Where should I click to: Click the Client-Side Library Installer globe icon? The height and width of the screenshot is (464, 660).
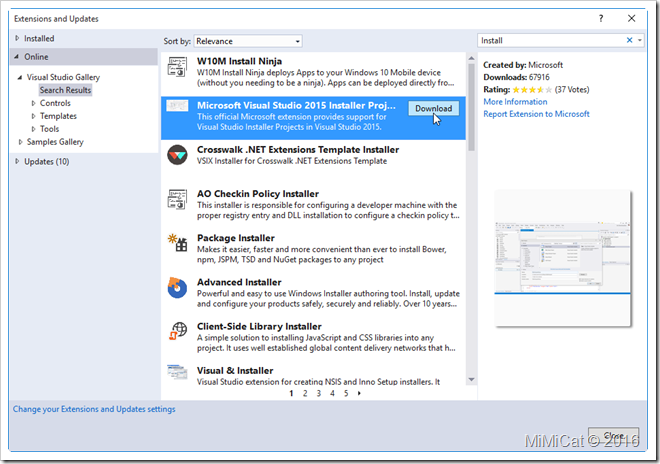pyautogui.click(x=178, y=331)
